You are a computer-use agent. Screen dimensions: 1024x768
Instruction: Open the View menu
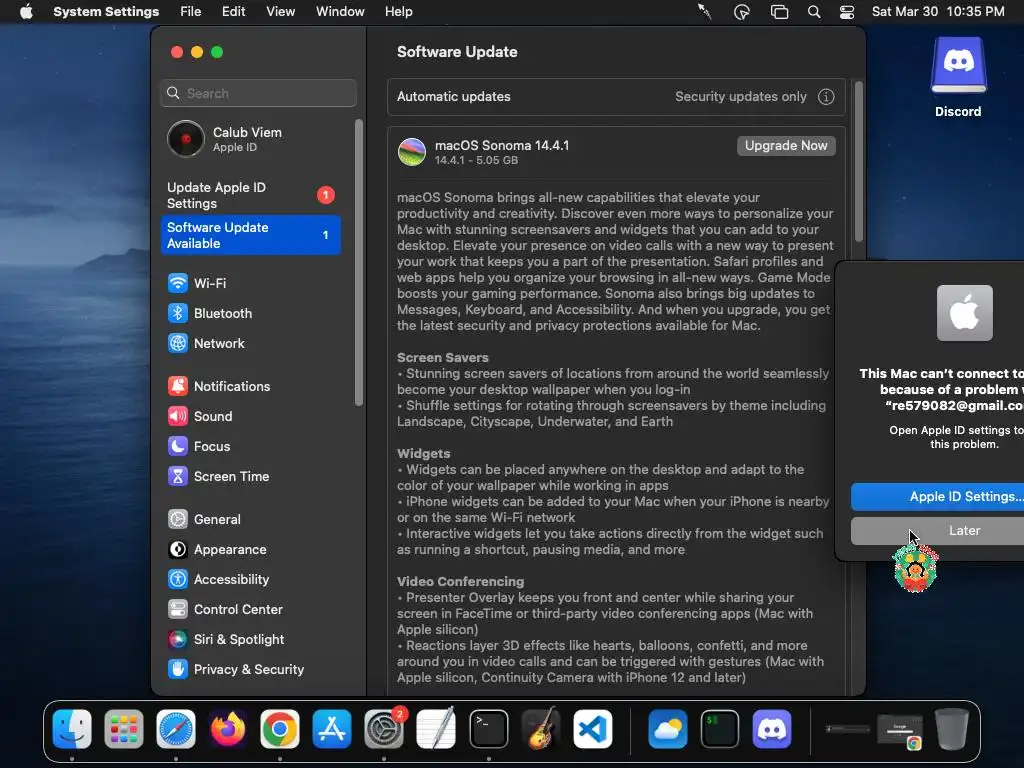coord(280,12)
